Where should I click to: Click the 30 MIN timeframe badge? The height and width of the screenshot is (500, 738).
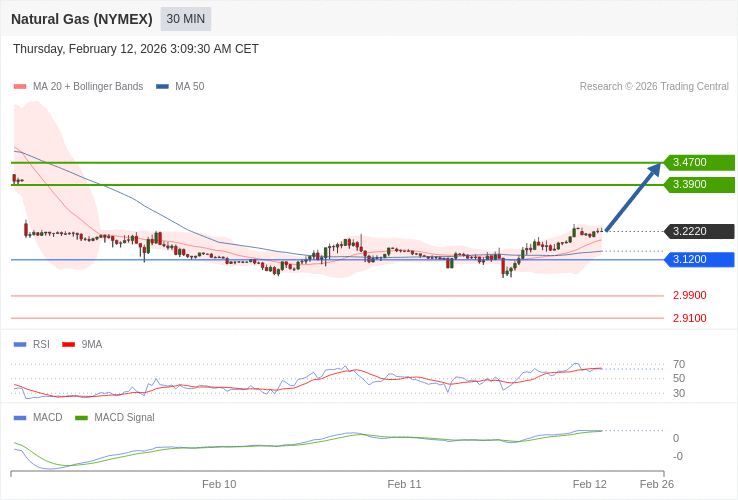coord(185,19)
